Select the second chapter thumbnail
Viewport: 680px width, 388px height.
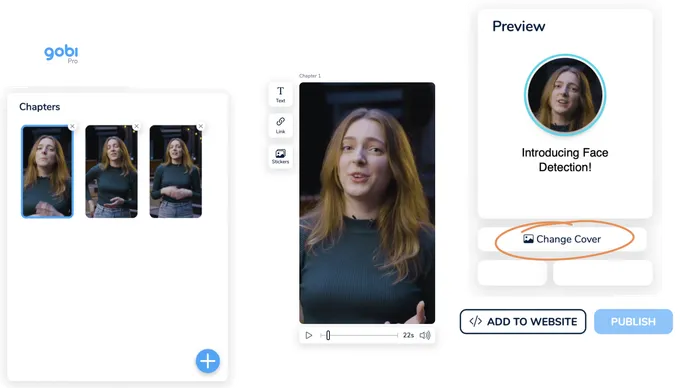[x=111, y=172]
